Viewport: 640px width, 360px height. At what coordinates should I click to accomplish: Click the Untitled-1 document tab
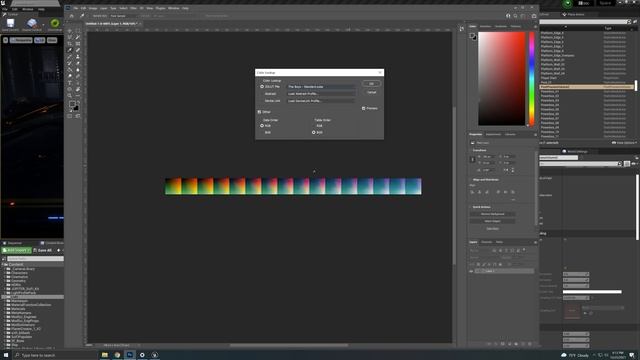[x=111, y=24]
